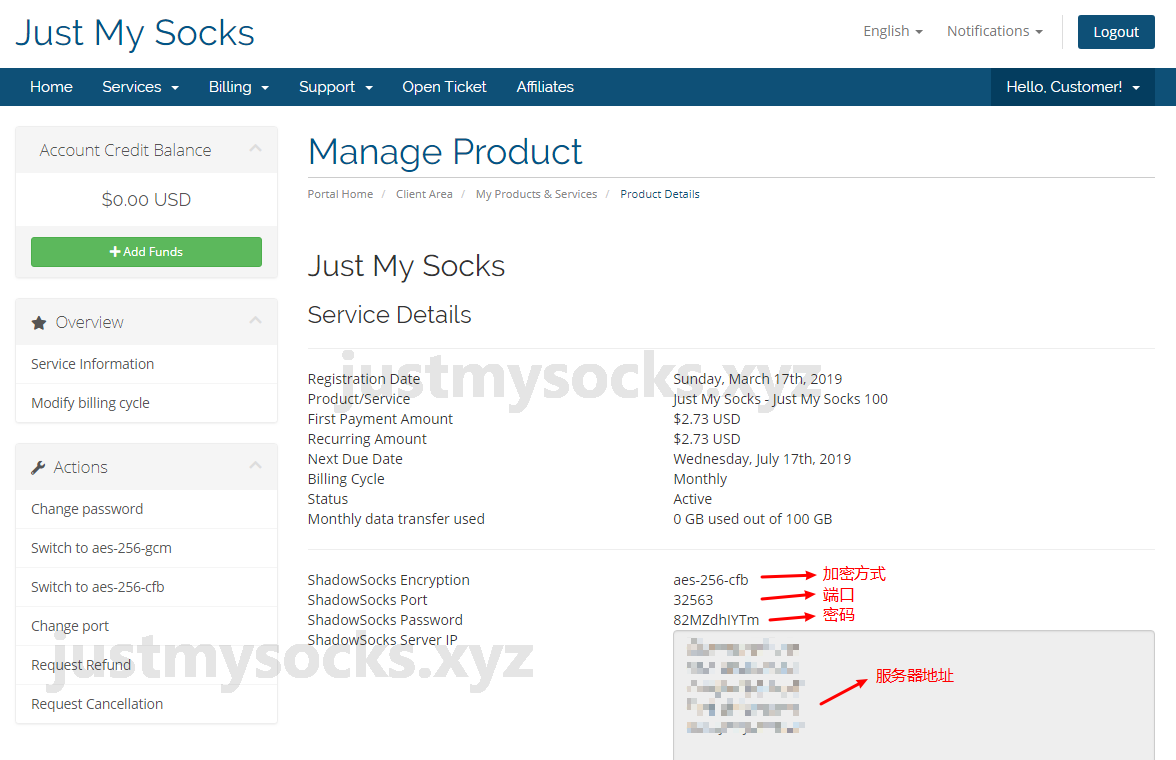Expand the Support menu
Image resolution: width=1176 pixels, height=760 pixels.
click(x=335, y=87)
